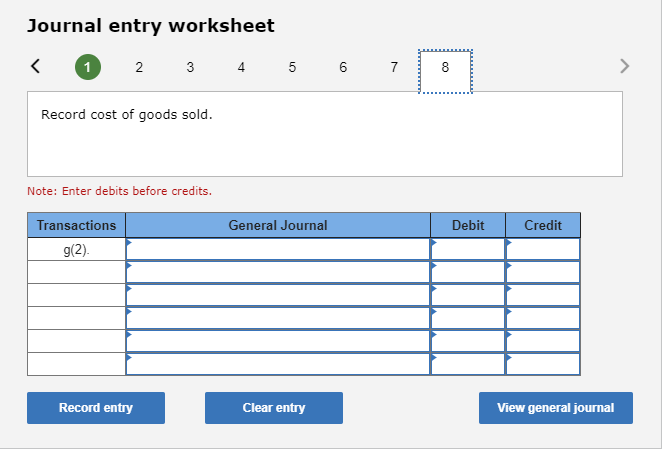Screen dimensions: 663x450
Task: Click the Clear entry button
Action: tap(274, 408)
